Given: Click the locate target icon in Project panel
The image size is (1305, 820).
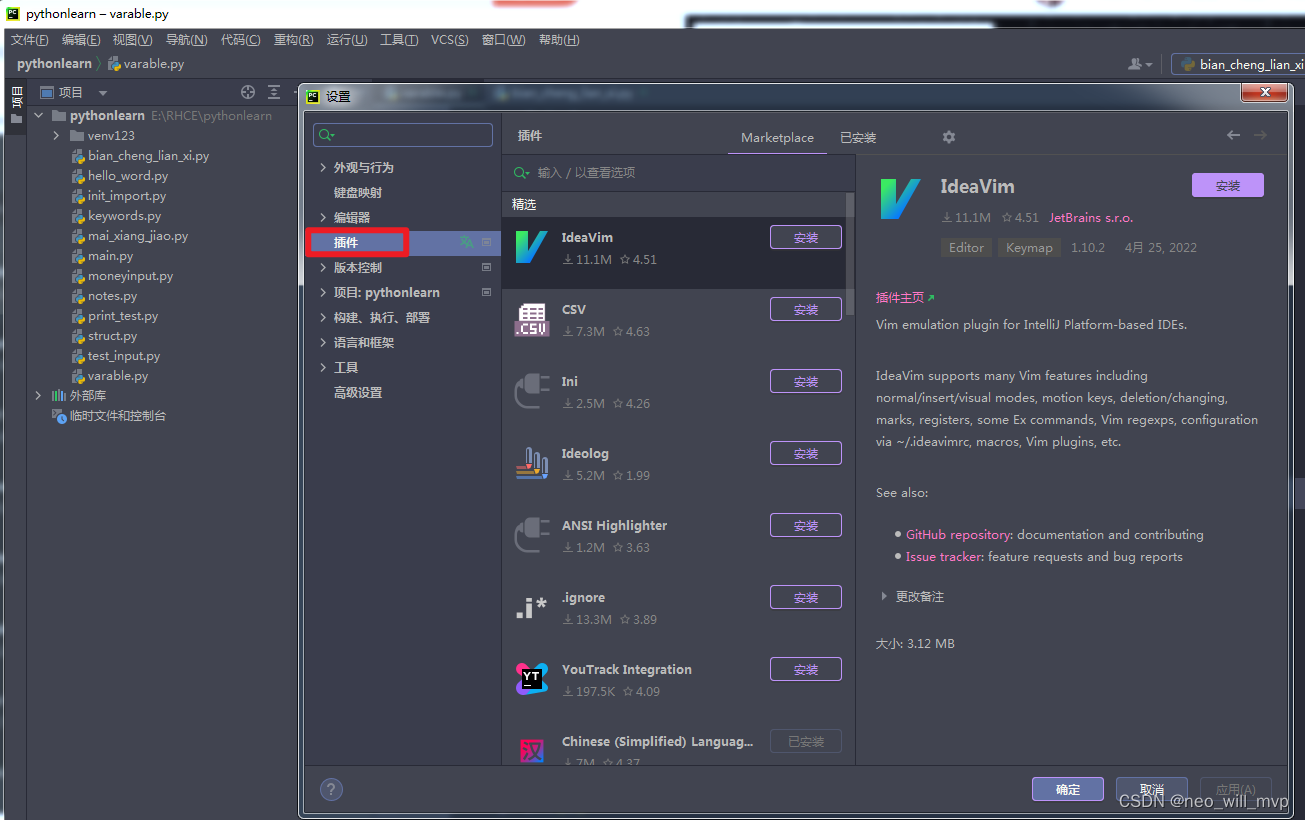Looking at the screenshot, I should point(248,92).
